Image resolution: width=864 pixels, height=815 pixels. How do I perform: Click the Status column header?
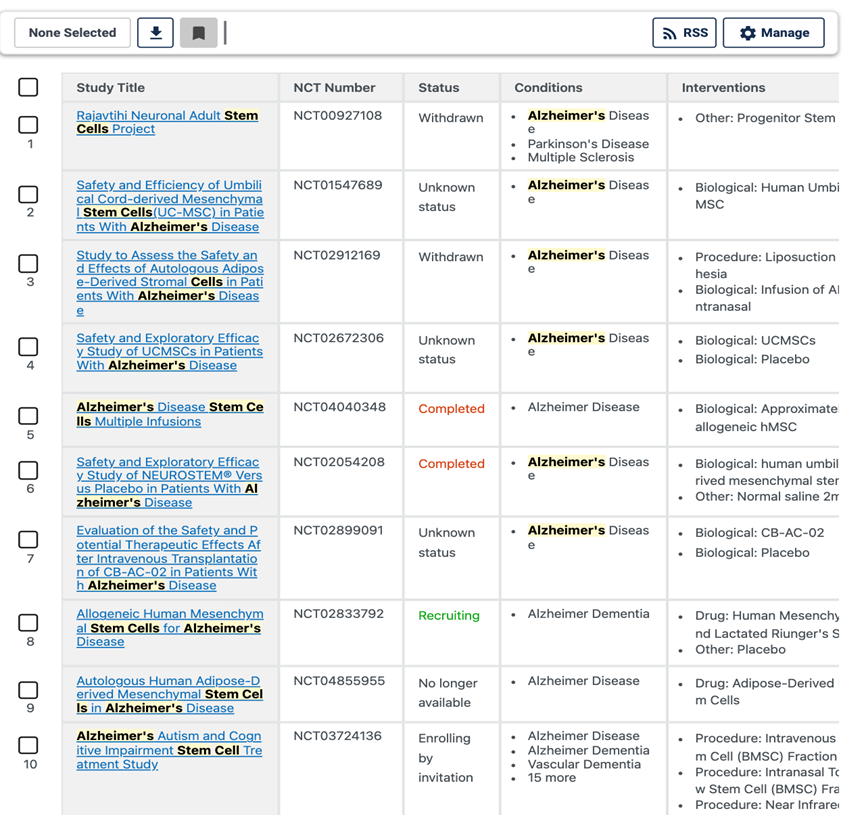pyautogui.click(x=438, y=88)
